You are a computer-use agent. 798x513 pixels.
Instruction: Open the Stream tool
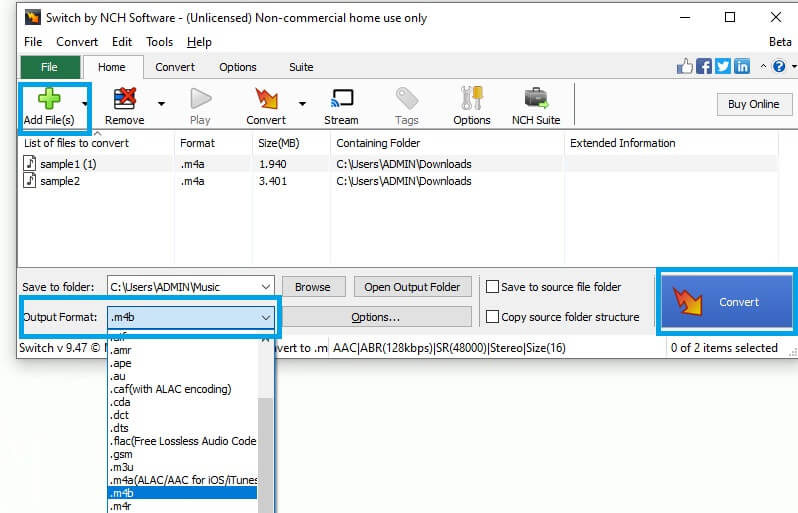[341, 99]
